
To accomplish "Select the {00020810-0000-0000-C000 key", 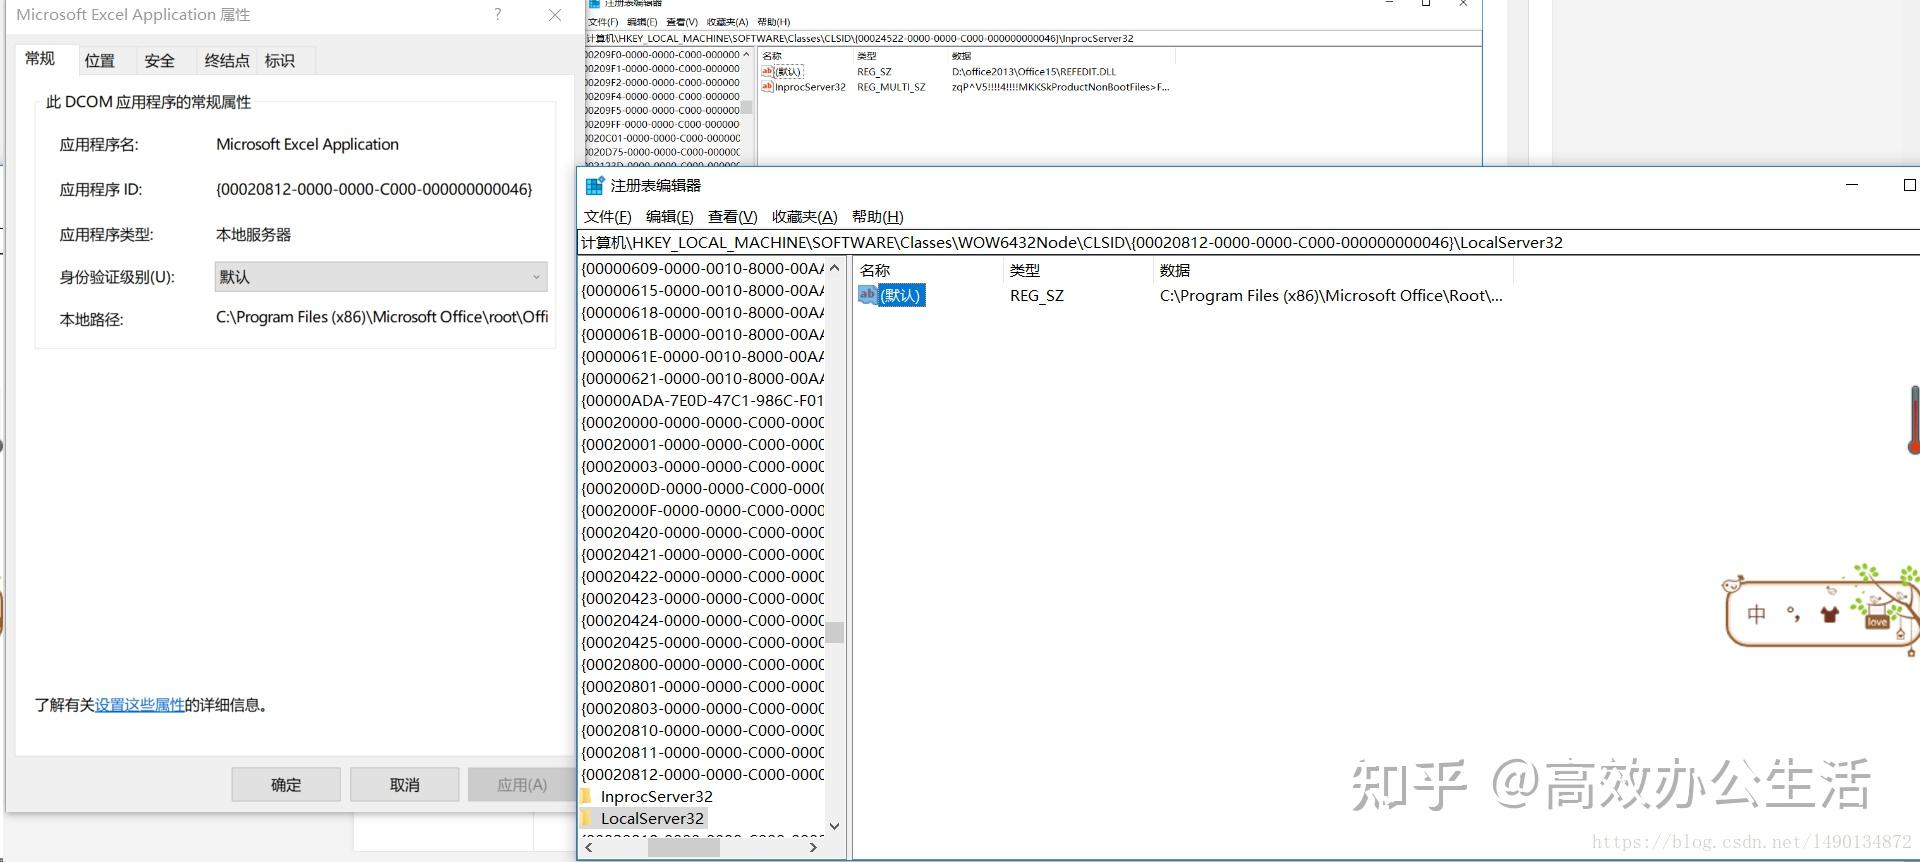I will [703, 730].
